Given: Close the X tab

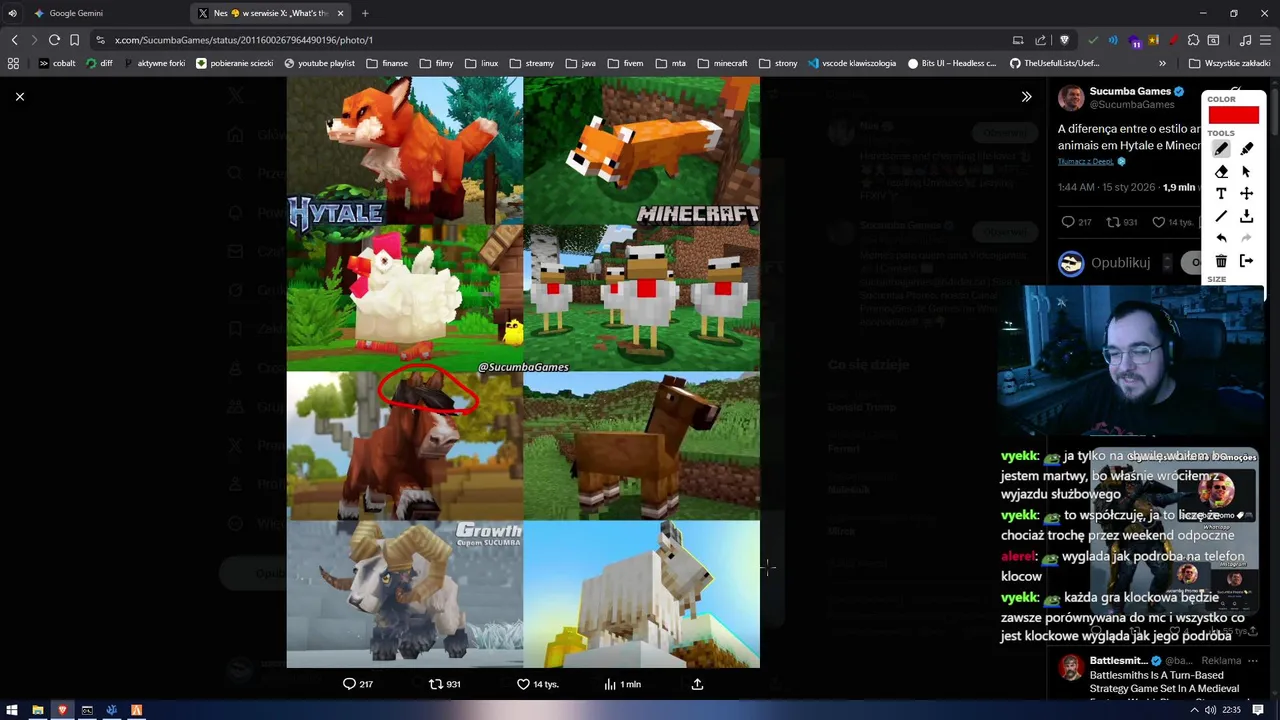Looking at the screenshot, I should (x=340, y=13).
